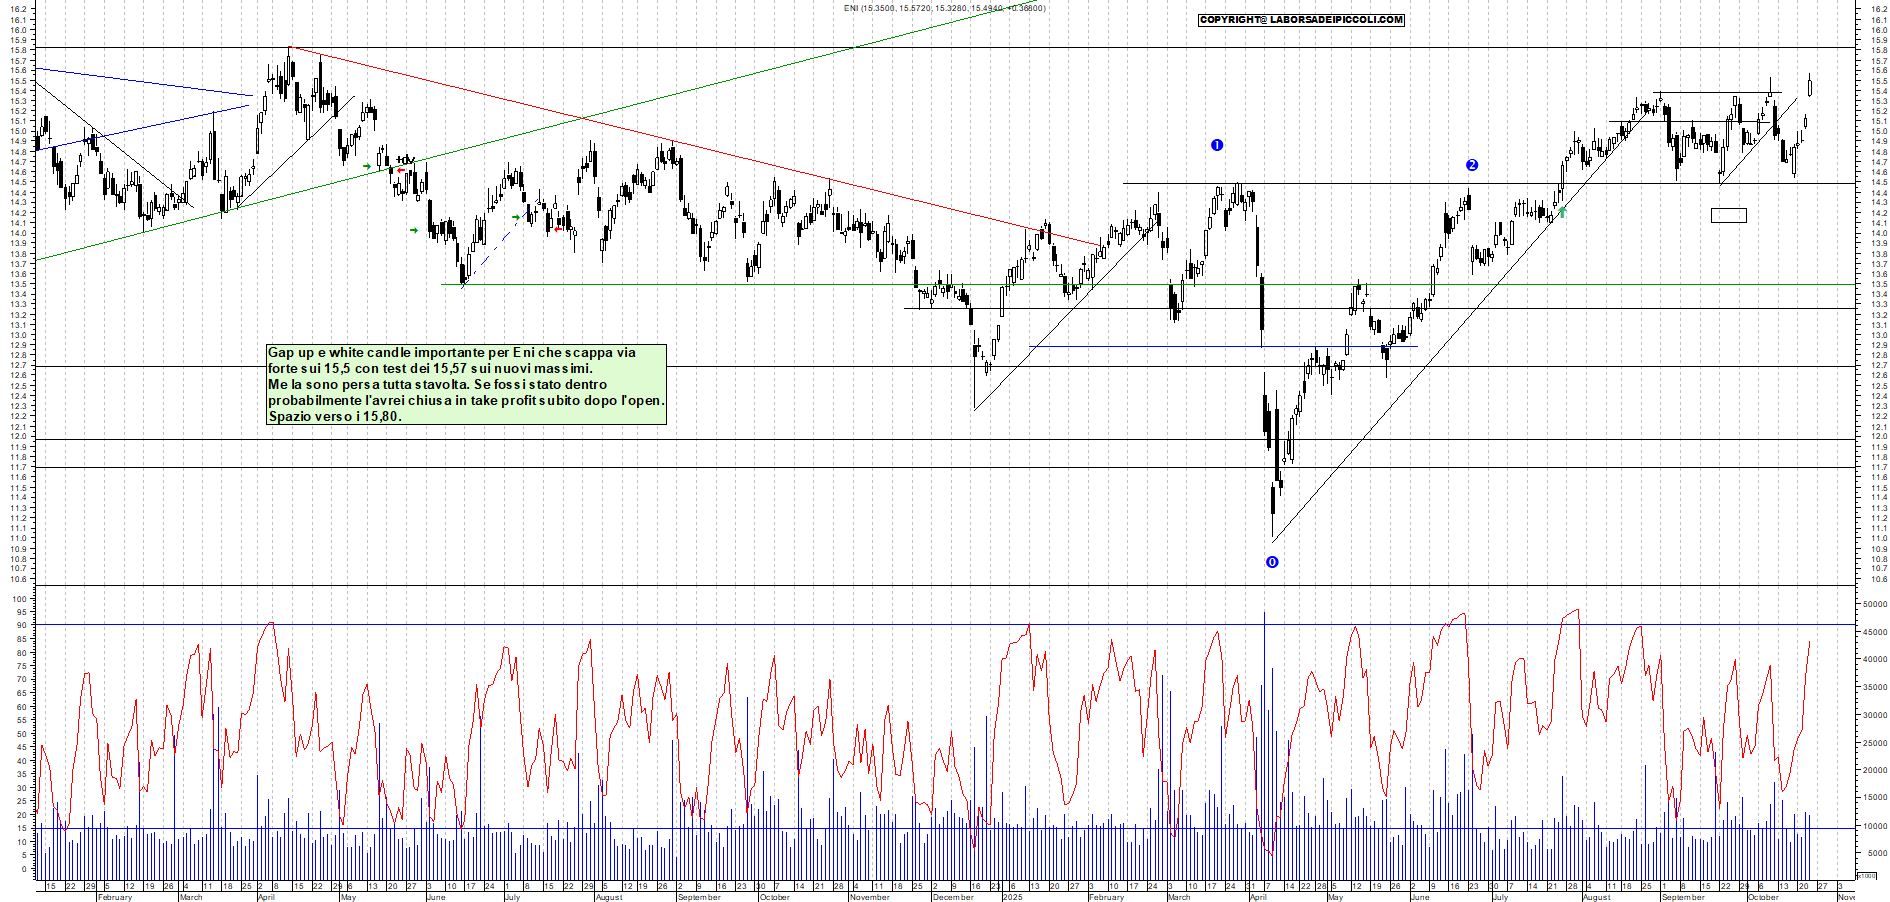The height and width of the screenshot is (902, 1890).
Task: Click the Nov label at end of time axis
Action: click(1846, 897)
